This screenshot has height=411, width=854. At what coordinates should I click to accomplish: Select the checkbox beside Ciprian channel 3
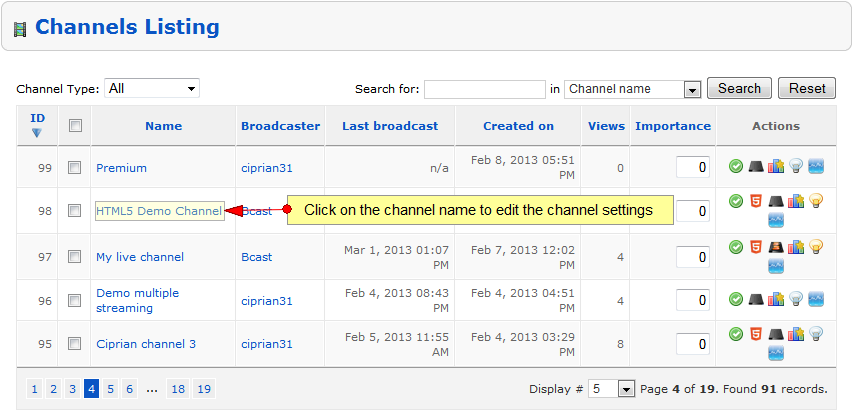tap(75, 343)
